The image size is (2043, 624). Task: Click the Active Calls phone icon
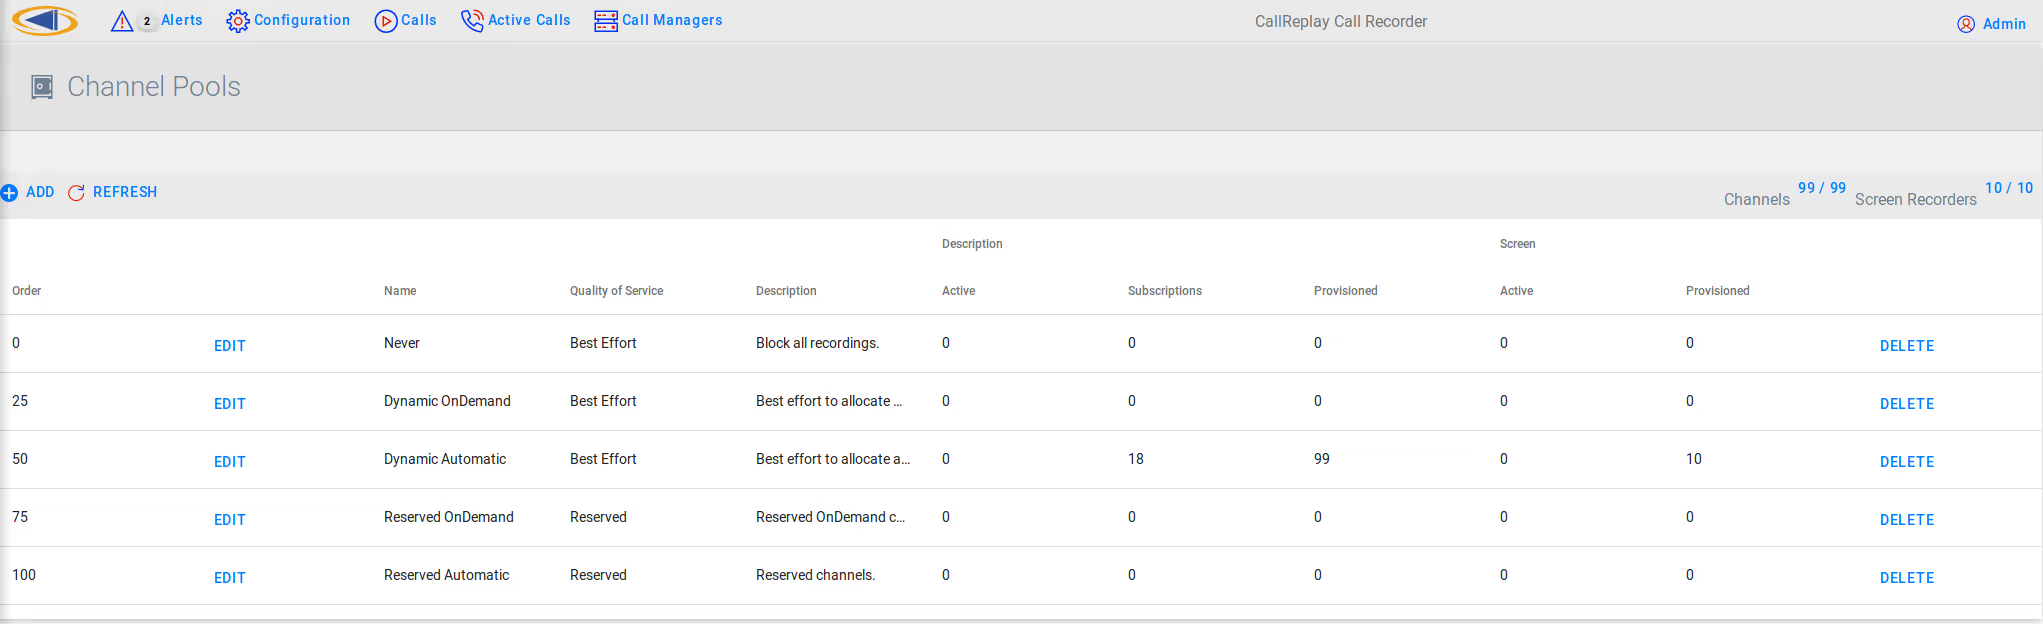pos(472,21)
